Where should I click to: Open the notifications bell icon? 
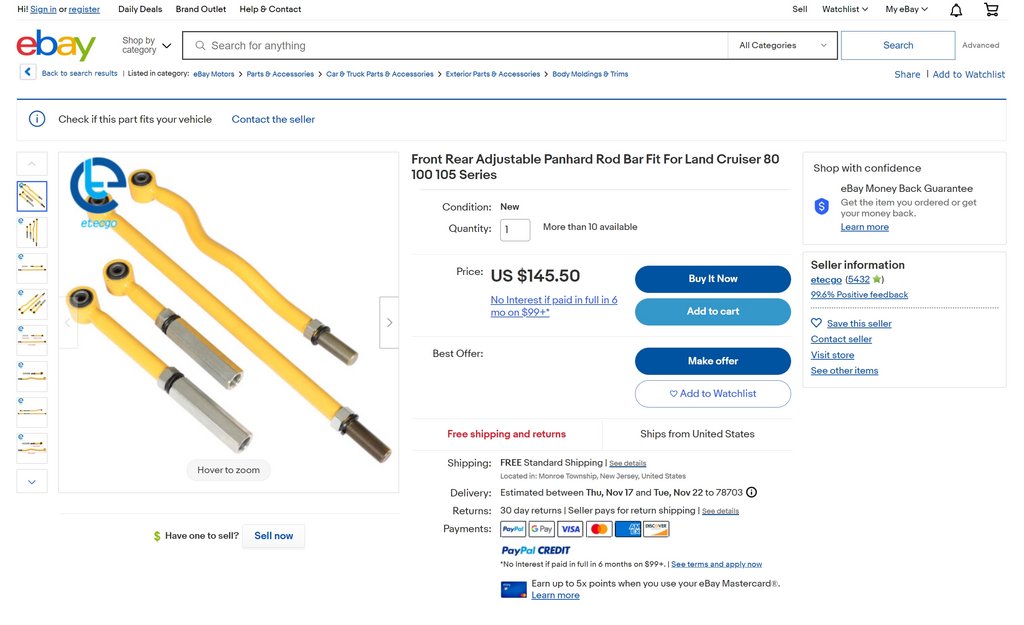(956, 10)
